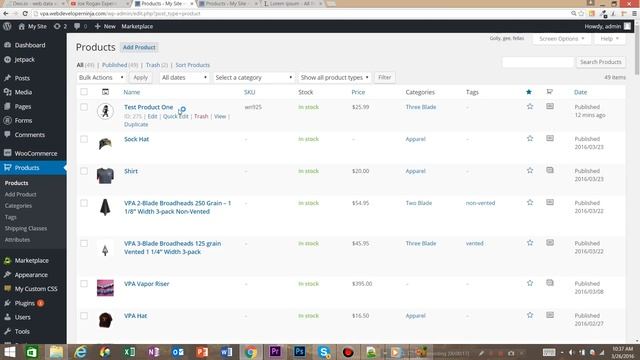Image resolution: width=640 pixels, height=360 pixels.
Task: Open the Sock Hat thumbnail
Action: 105,144
